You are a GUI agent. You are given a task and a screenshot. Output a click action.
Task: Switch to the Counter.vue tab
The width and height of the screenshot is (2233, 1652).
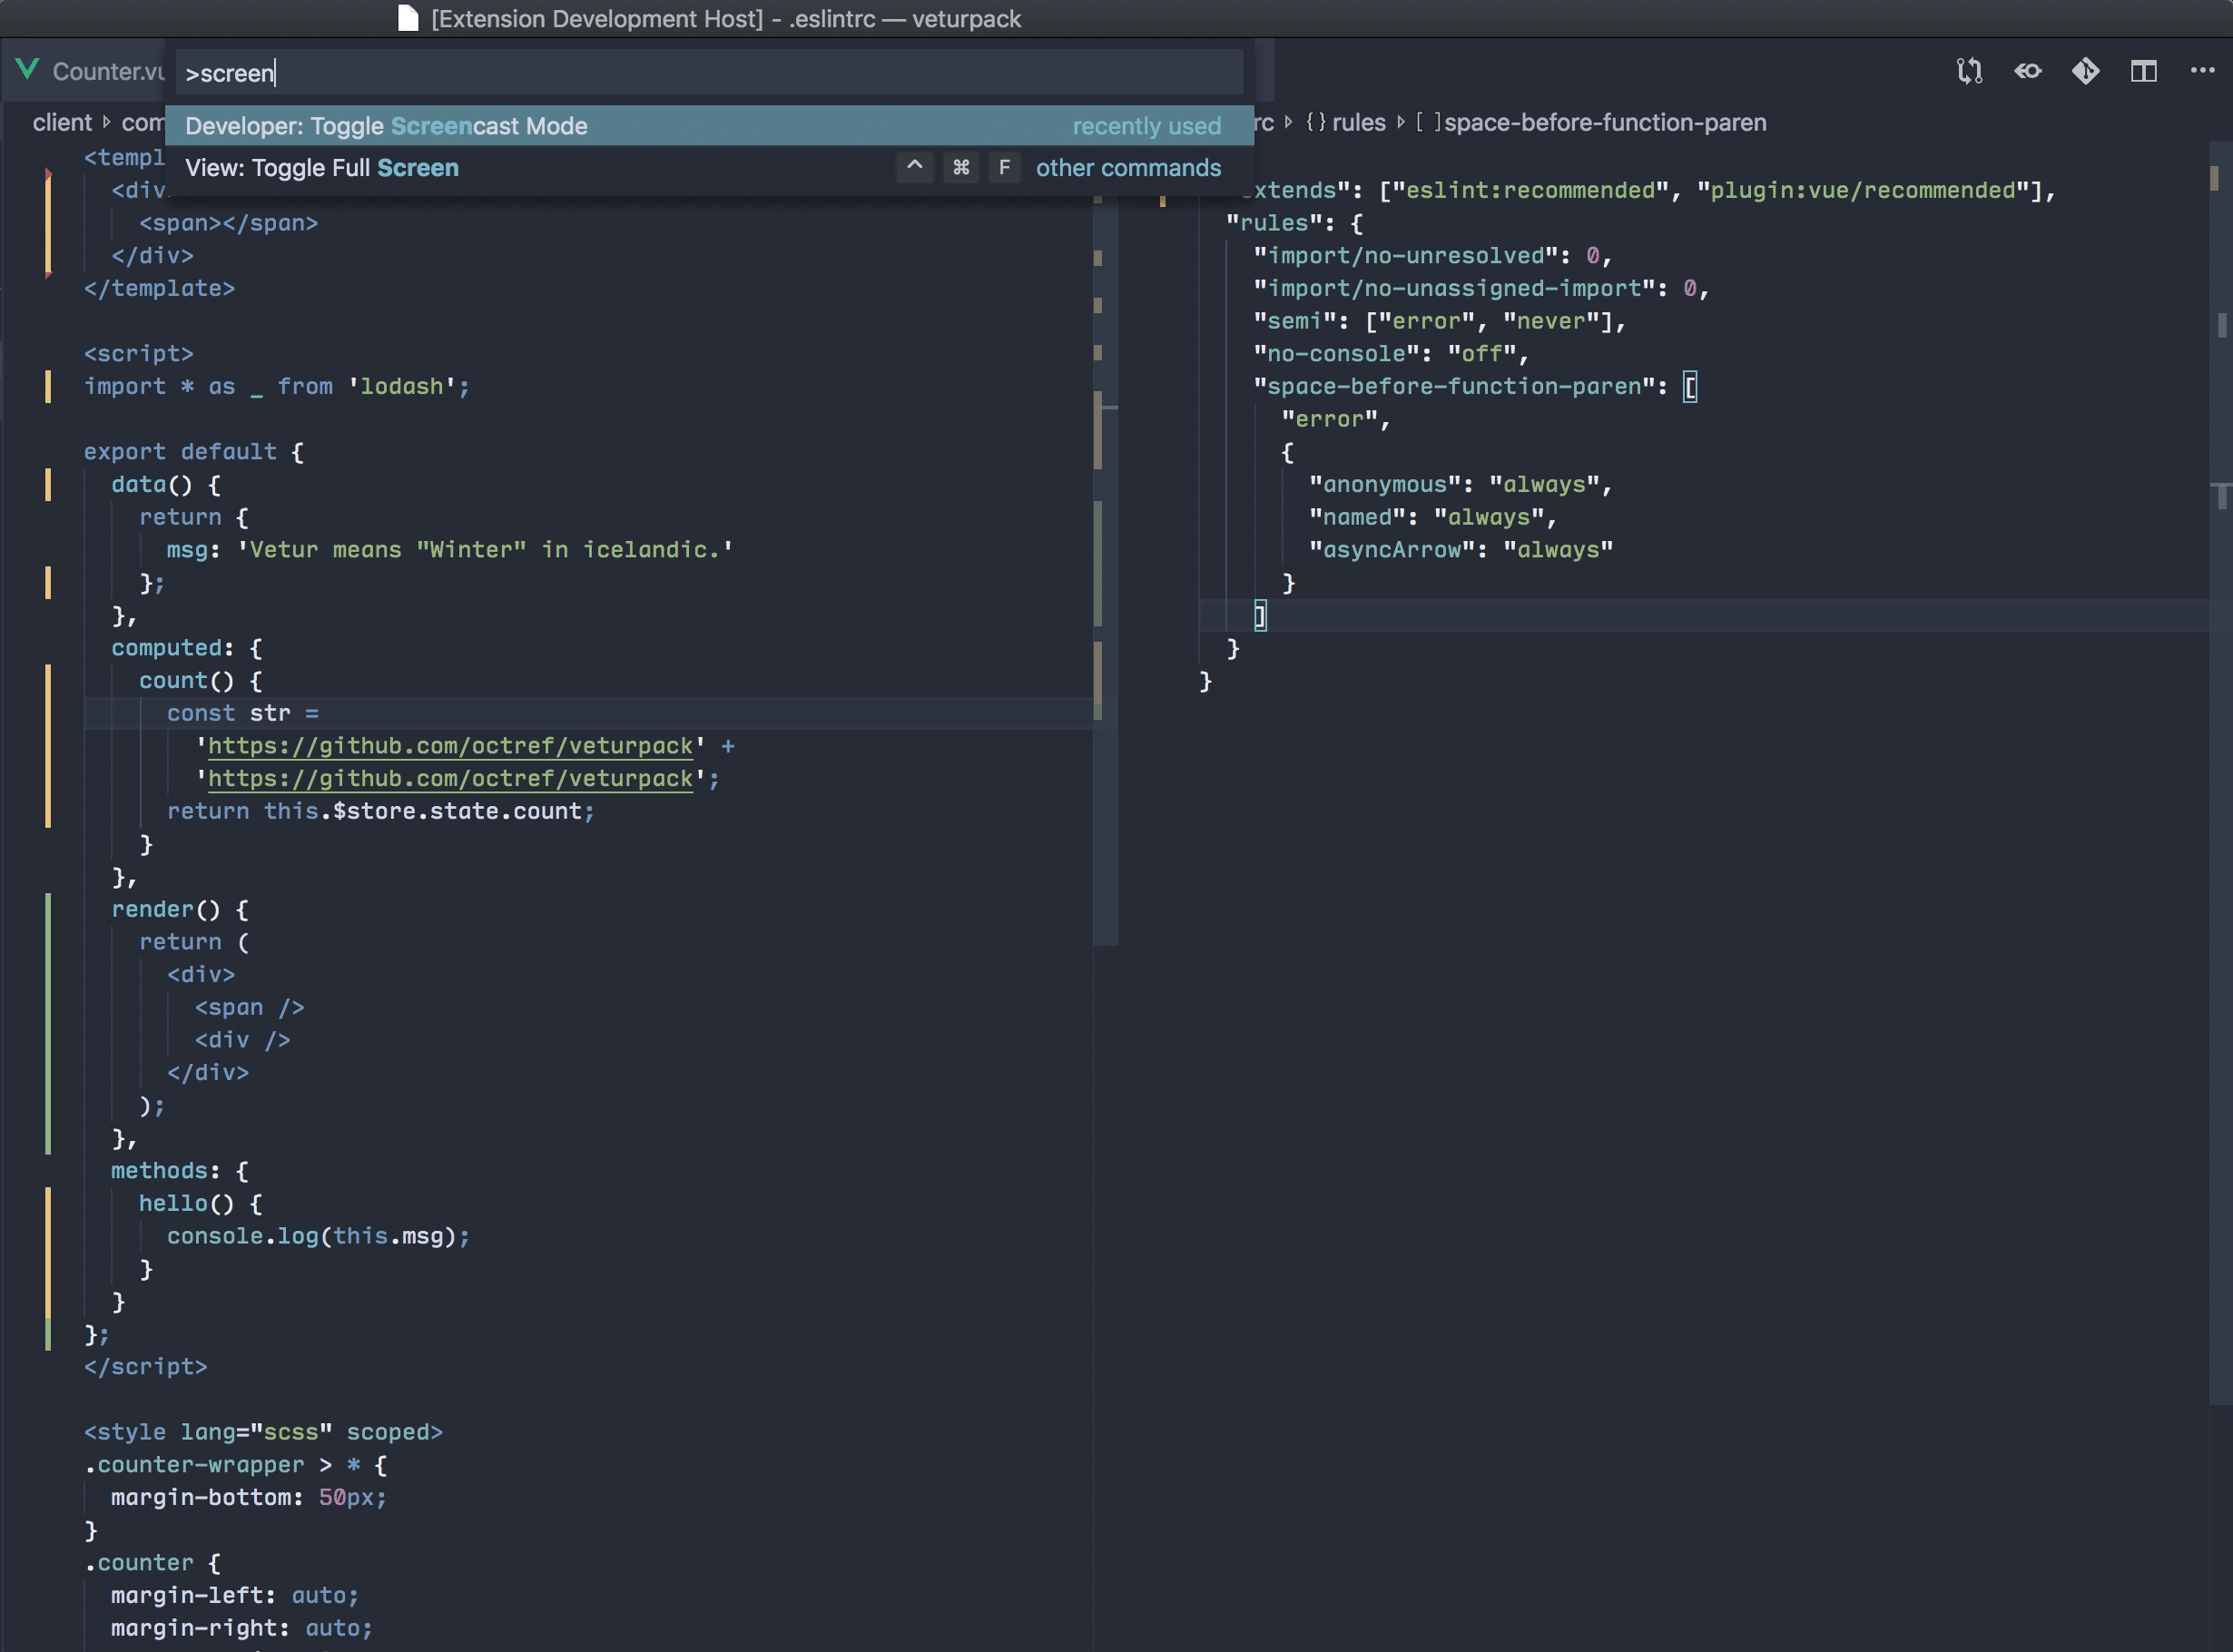[107, 72]
